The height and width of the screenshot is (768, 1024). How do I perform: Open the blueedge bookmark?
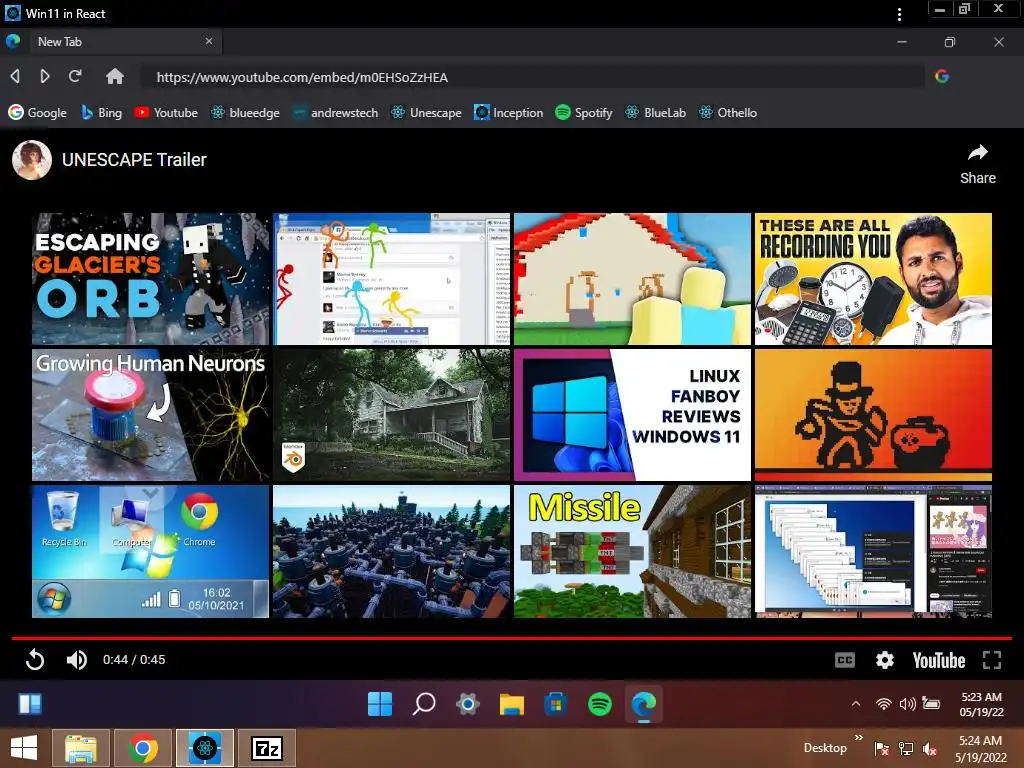(245, 112)
